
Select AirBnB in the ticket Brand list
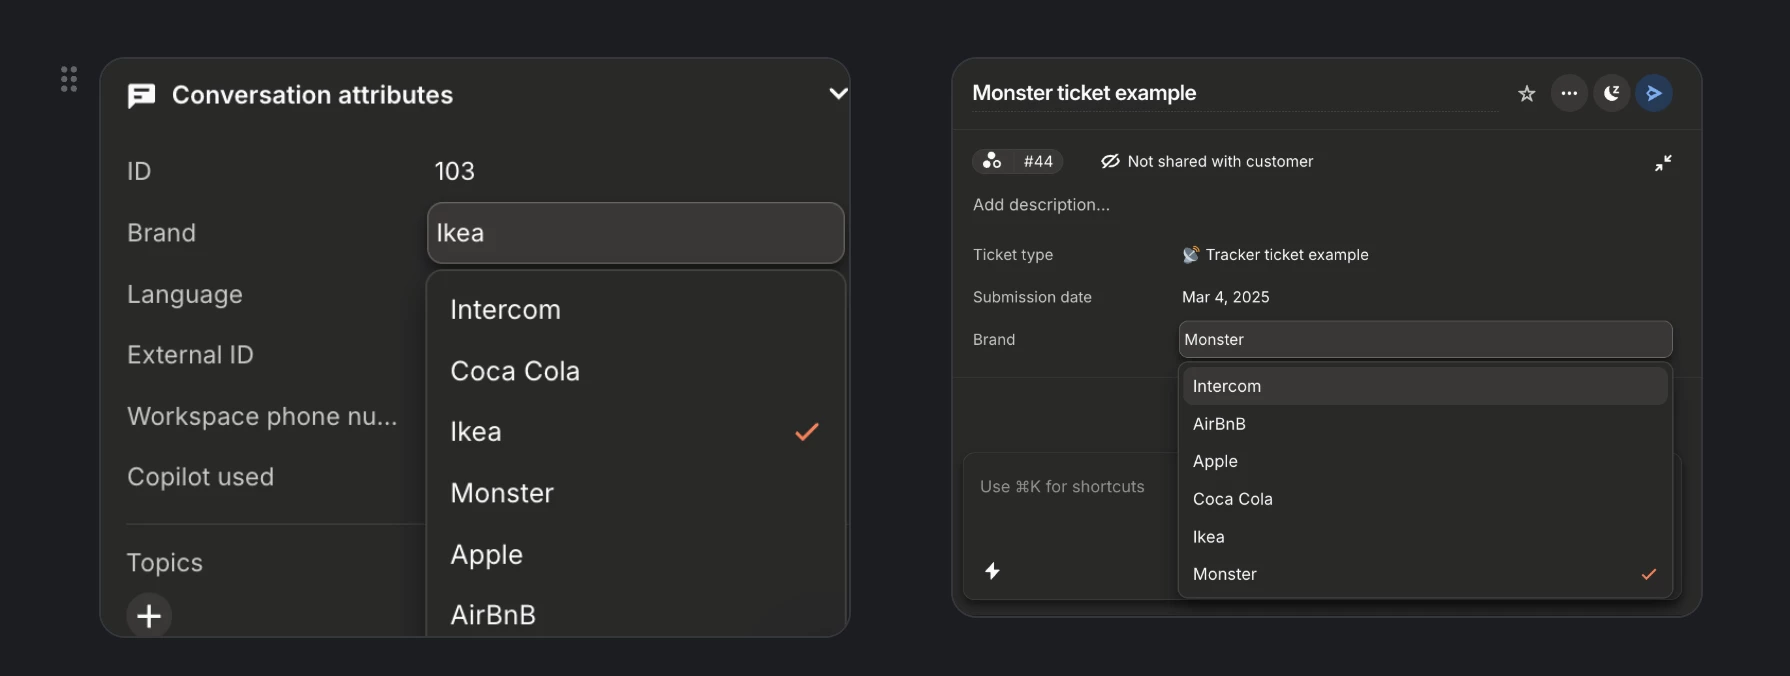[1425, 424]
